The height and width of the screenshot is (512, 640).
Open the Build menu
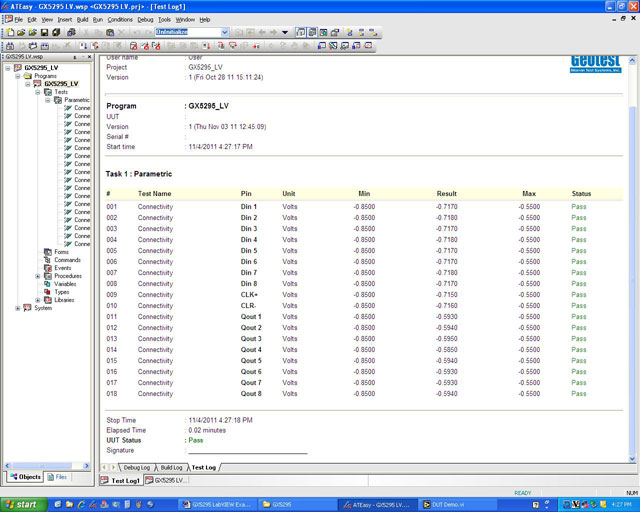pyautogui.click(x=82, y=20)
